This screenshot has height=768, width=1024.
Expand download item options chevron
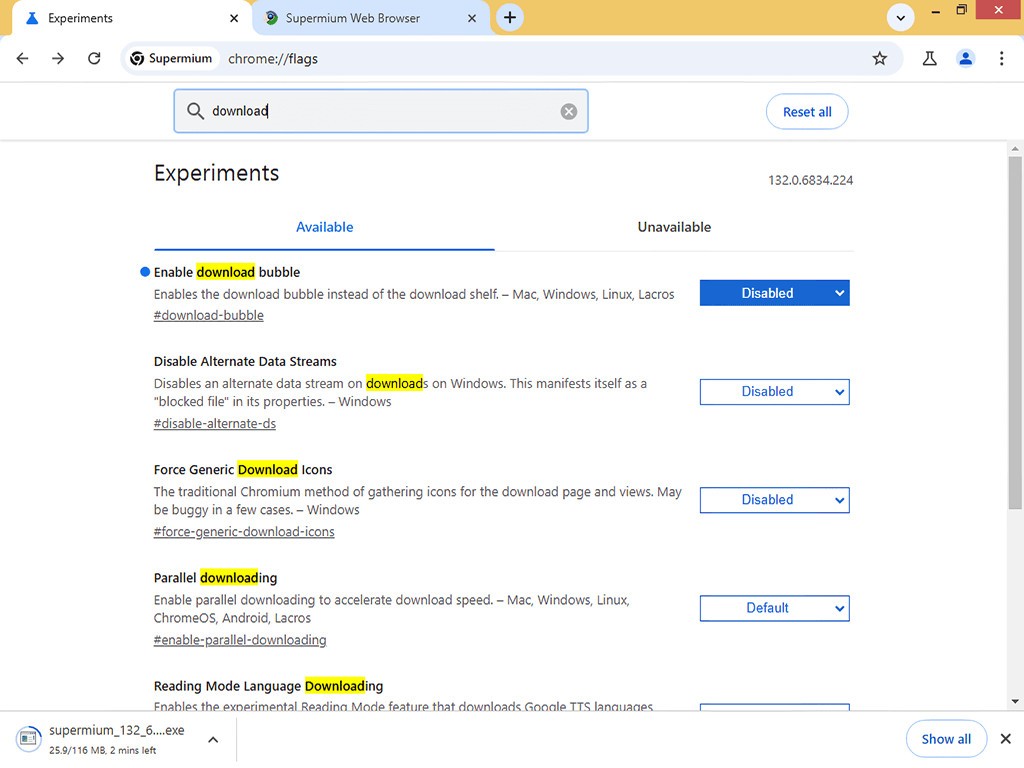pos(213,739)
